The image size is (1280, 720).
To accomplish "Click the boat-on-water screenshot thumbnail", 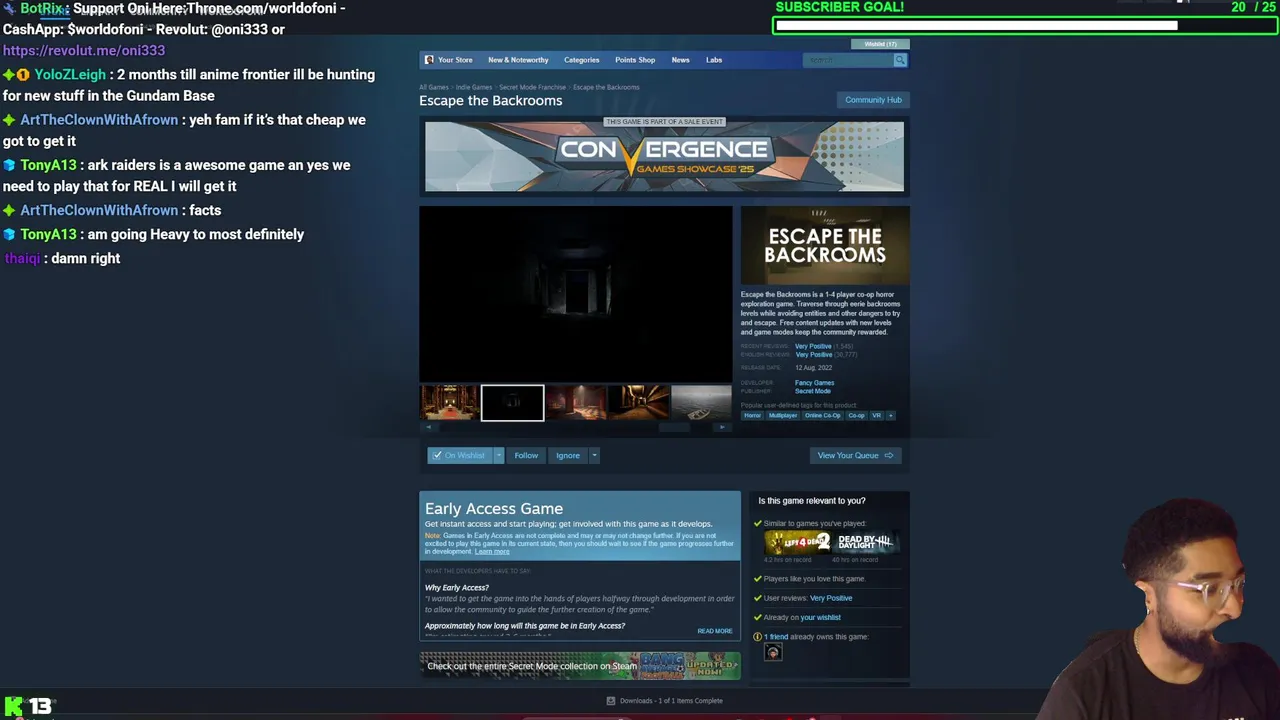I will (x=701, y=402).
